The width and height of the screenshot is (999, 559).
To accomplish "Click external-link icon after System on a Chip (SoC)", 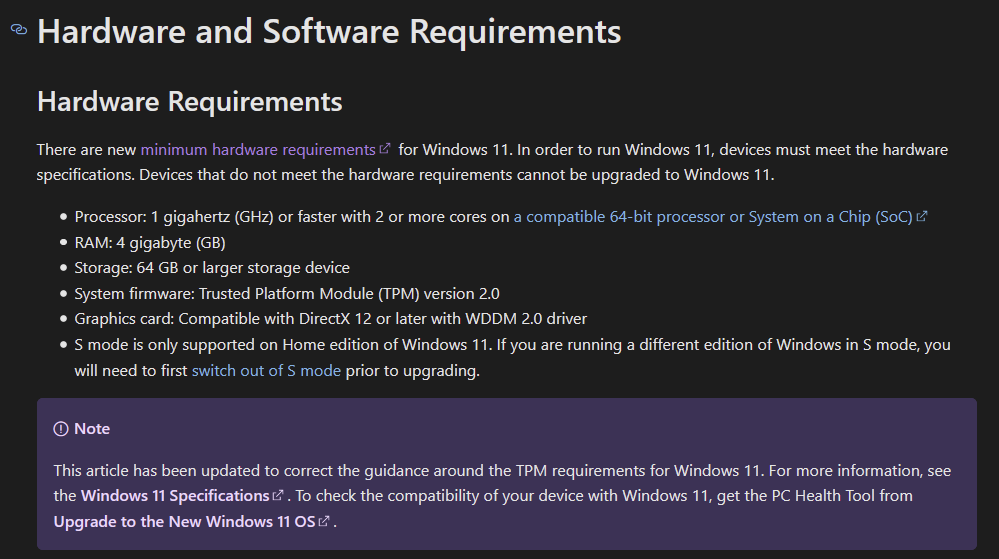I will point(921,217).
